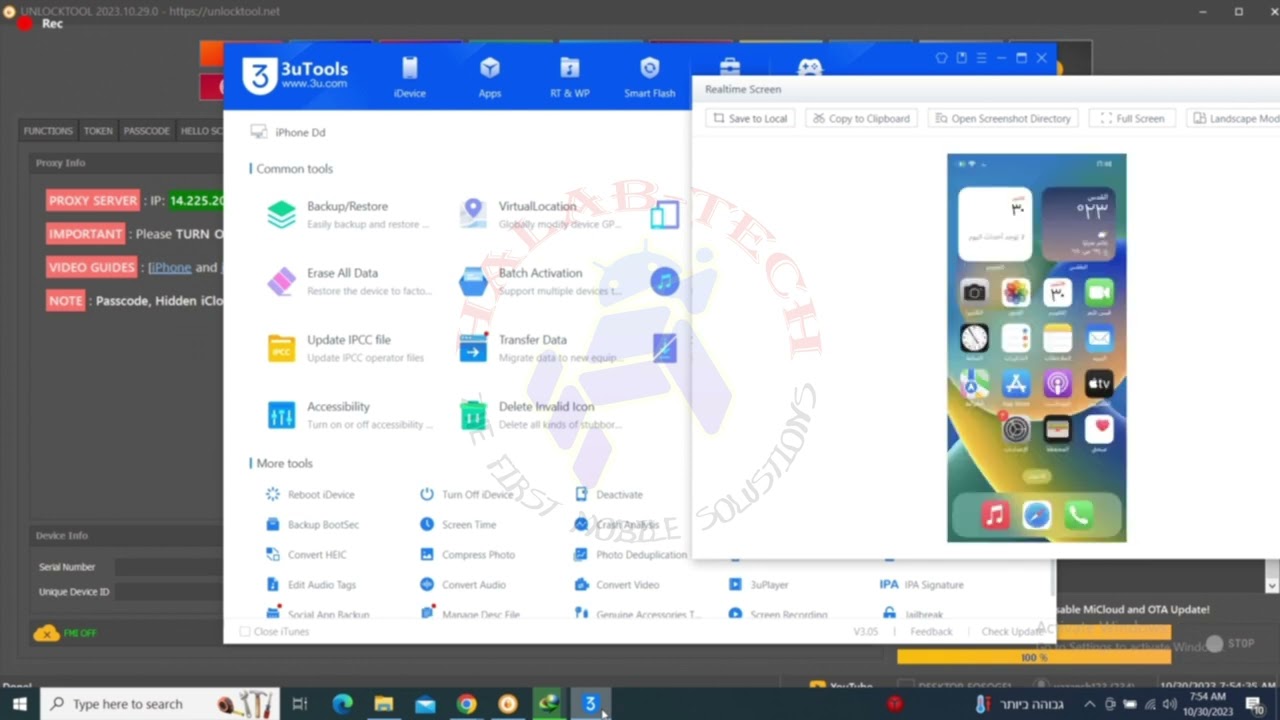Click Open Screenshot Directory button
Viewport: 1280px width, 720px height.
click(1003, 118)
